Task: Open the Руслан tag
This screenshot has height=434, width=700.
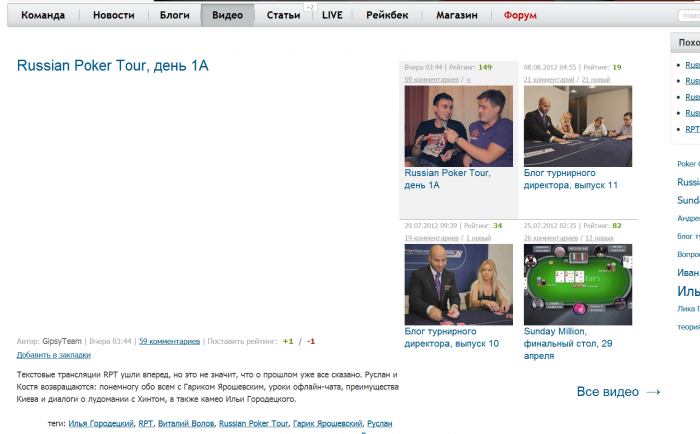Action: point(379,423)
